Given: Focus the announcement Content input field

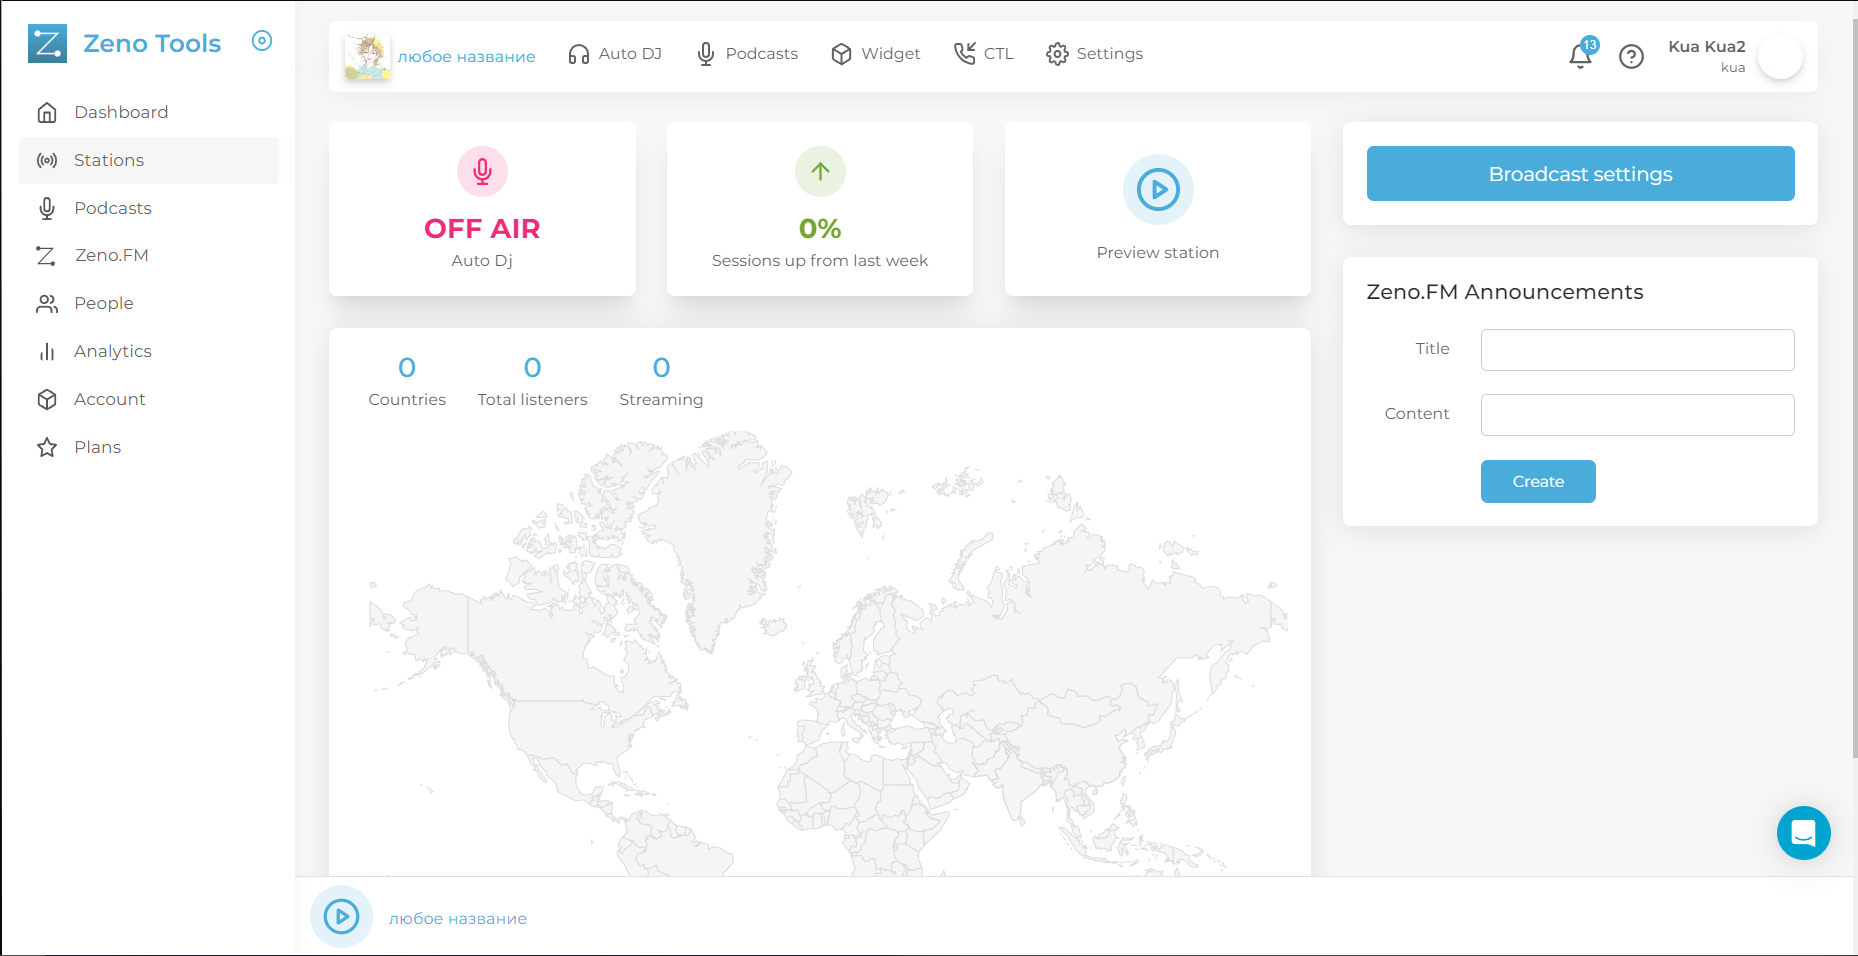Looking at the screenshot, I should [1637, 415].
